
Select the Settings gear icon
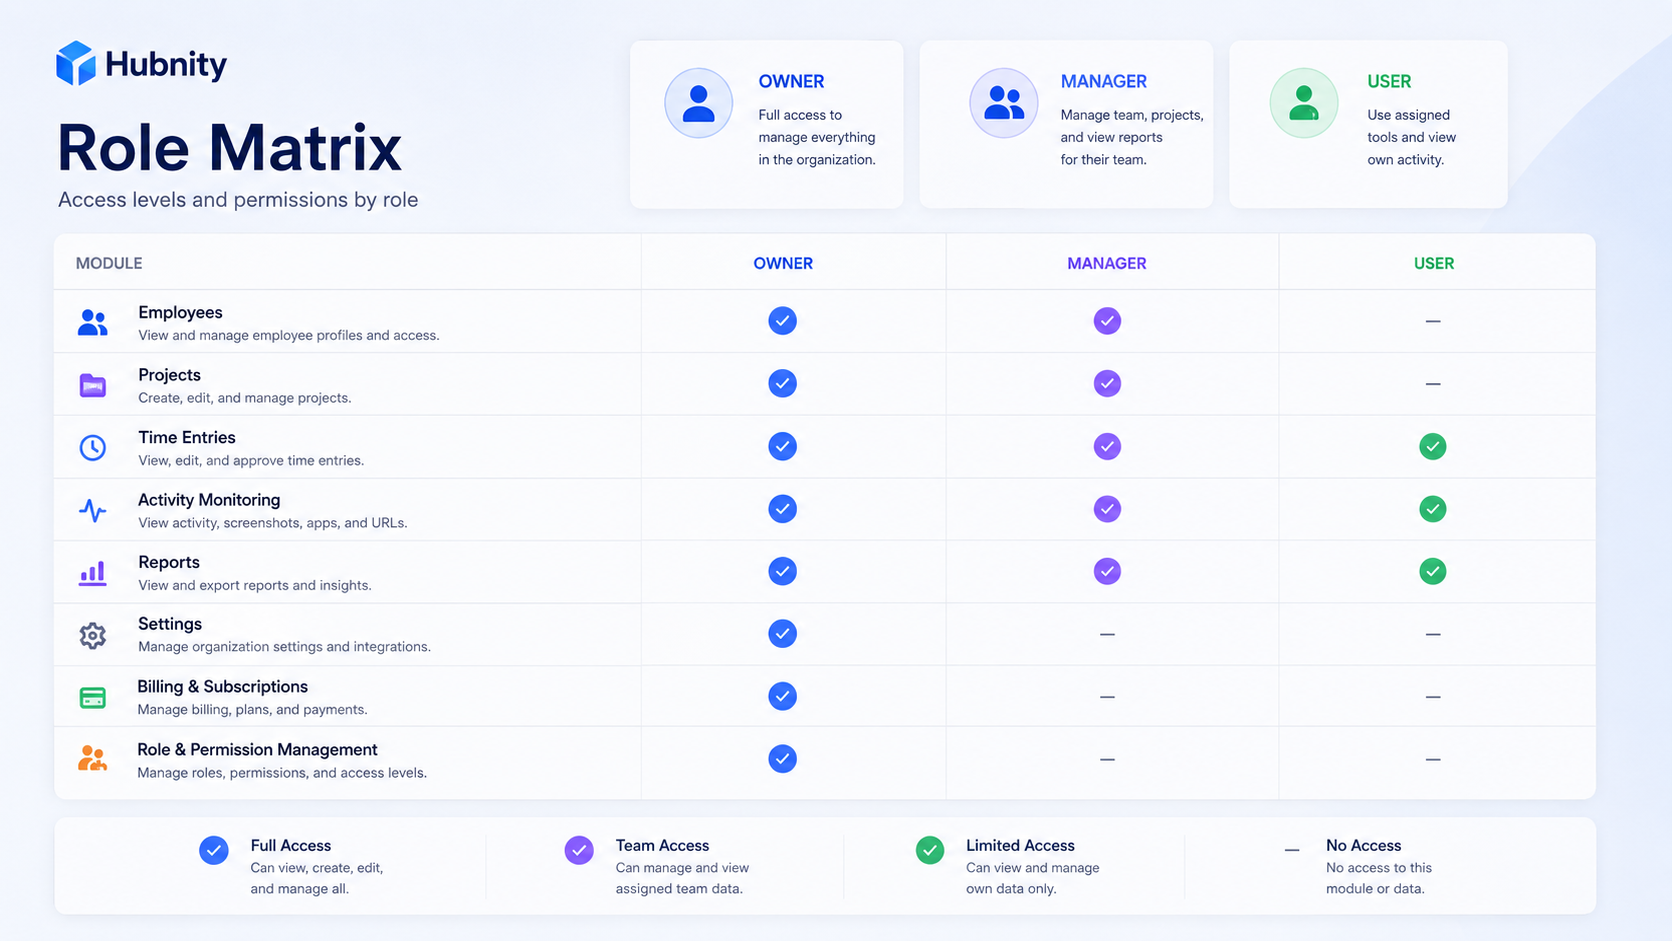pos(93,635)
